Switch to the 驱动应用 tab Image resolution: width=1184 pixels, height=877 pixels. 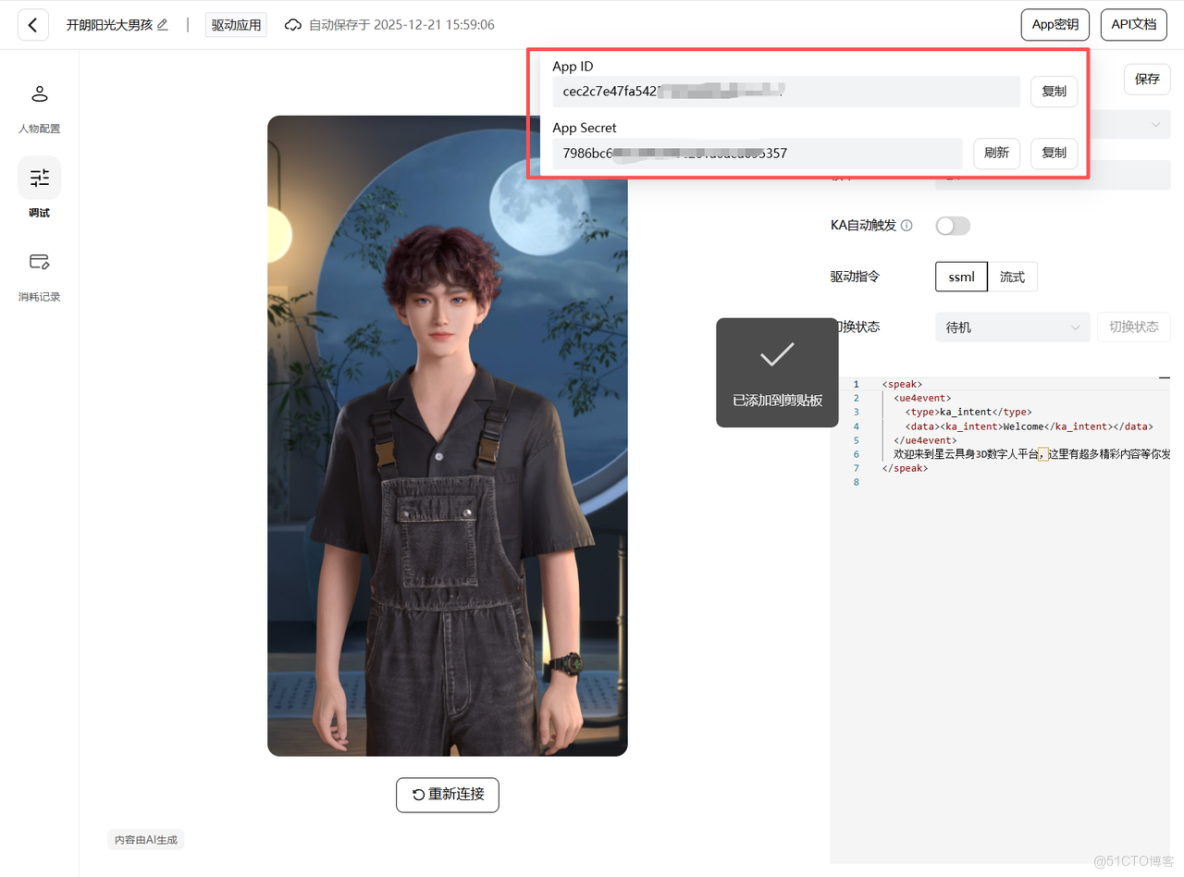click(x=235, y=24)
